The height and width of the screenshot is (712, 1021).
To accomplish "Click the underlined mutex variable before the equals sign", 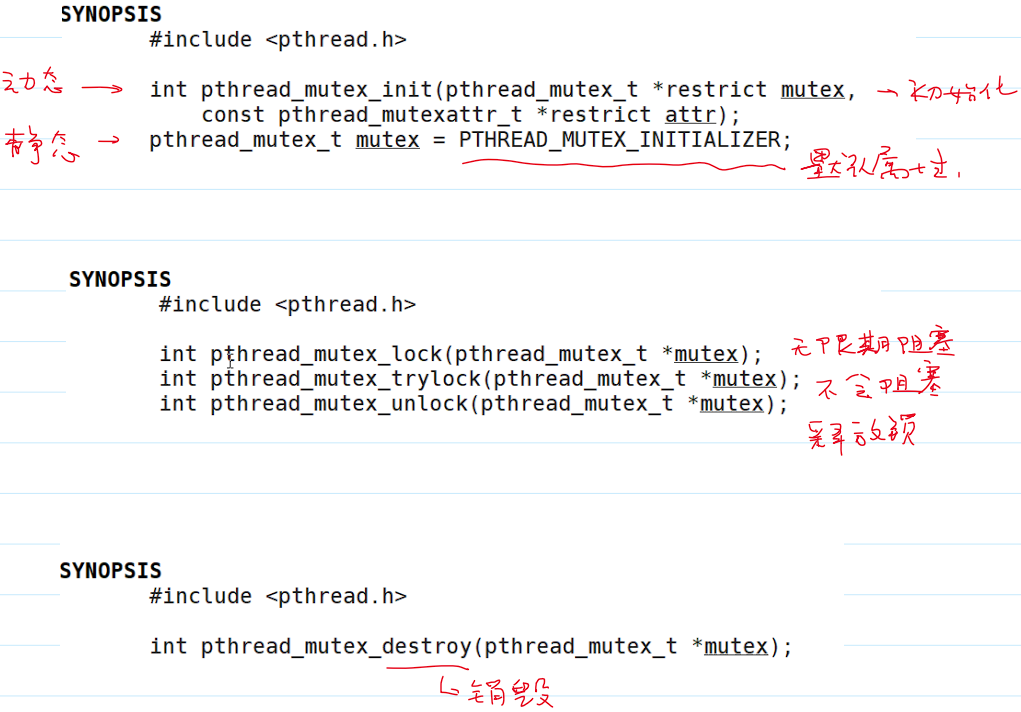I will coord(387,140).
